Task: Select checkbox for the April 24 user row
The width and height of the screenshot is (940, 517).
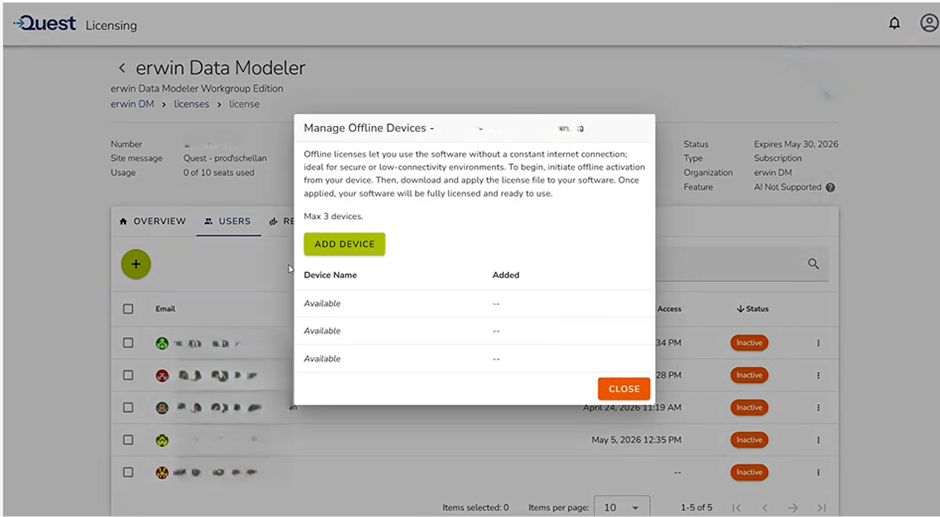Action: point(128,408)
